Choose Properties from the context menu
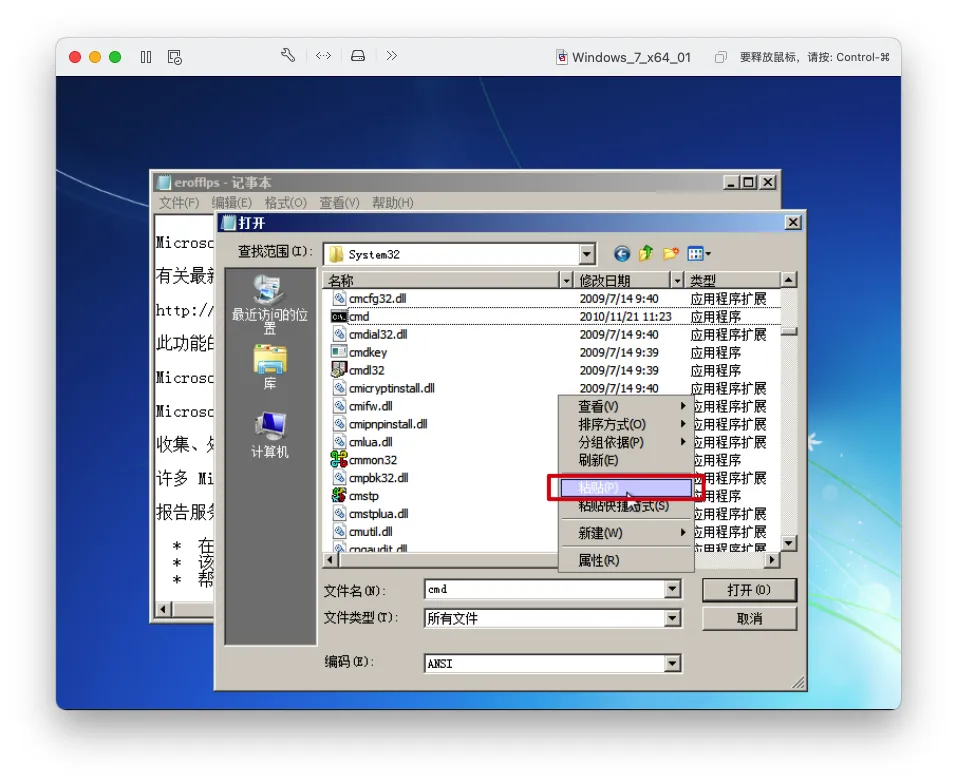The image size is (957, 784). tap(626, 560)
